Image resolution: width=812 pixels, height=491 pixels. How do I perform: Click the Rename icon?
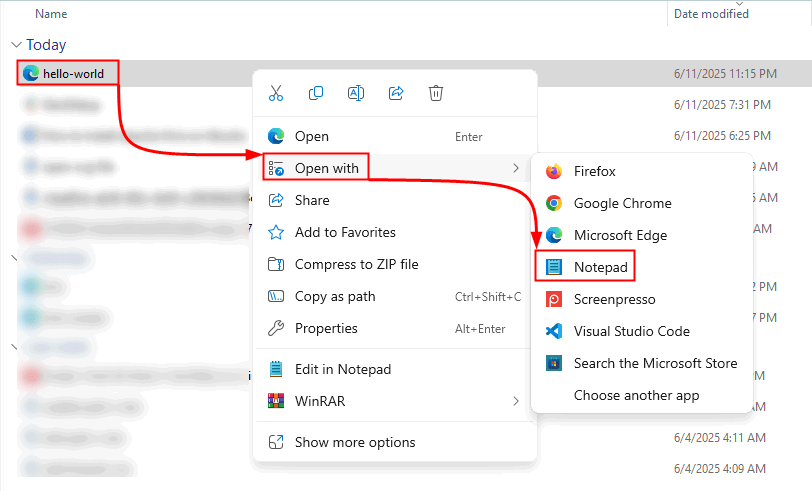[355, 93]
